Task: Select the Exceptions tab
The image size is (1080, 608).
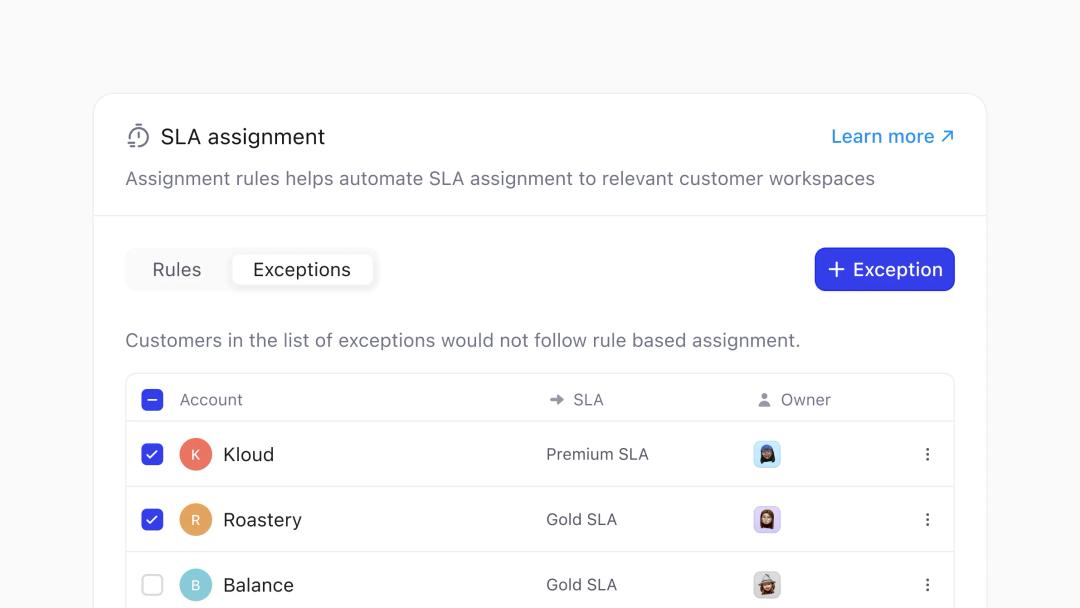Action: coord(302,270)
